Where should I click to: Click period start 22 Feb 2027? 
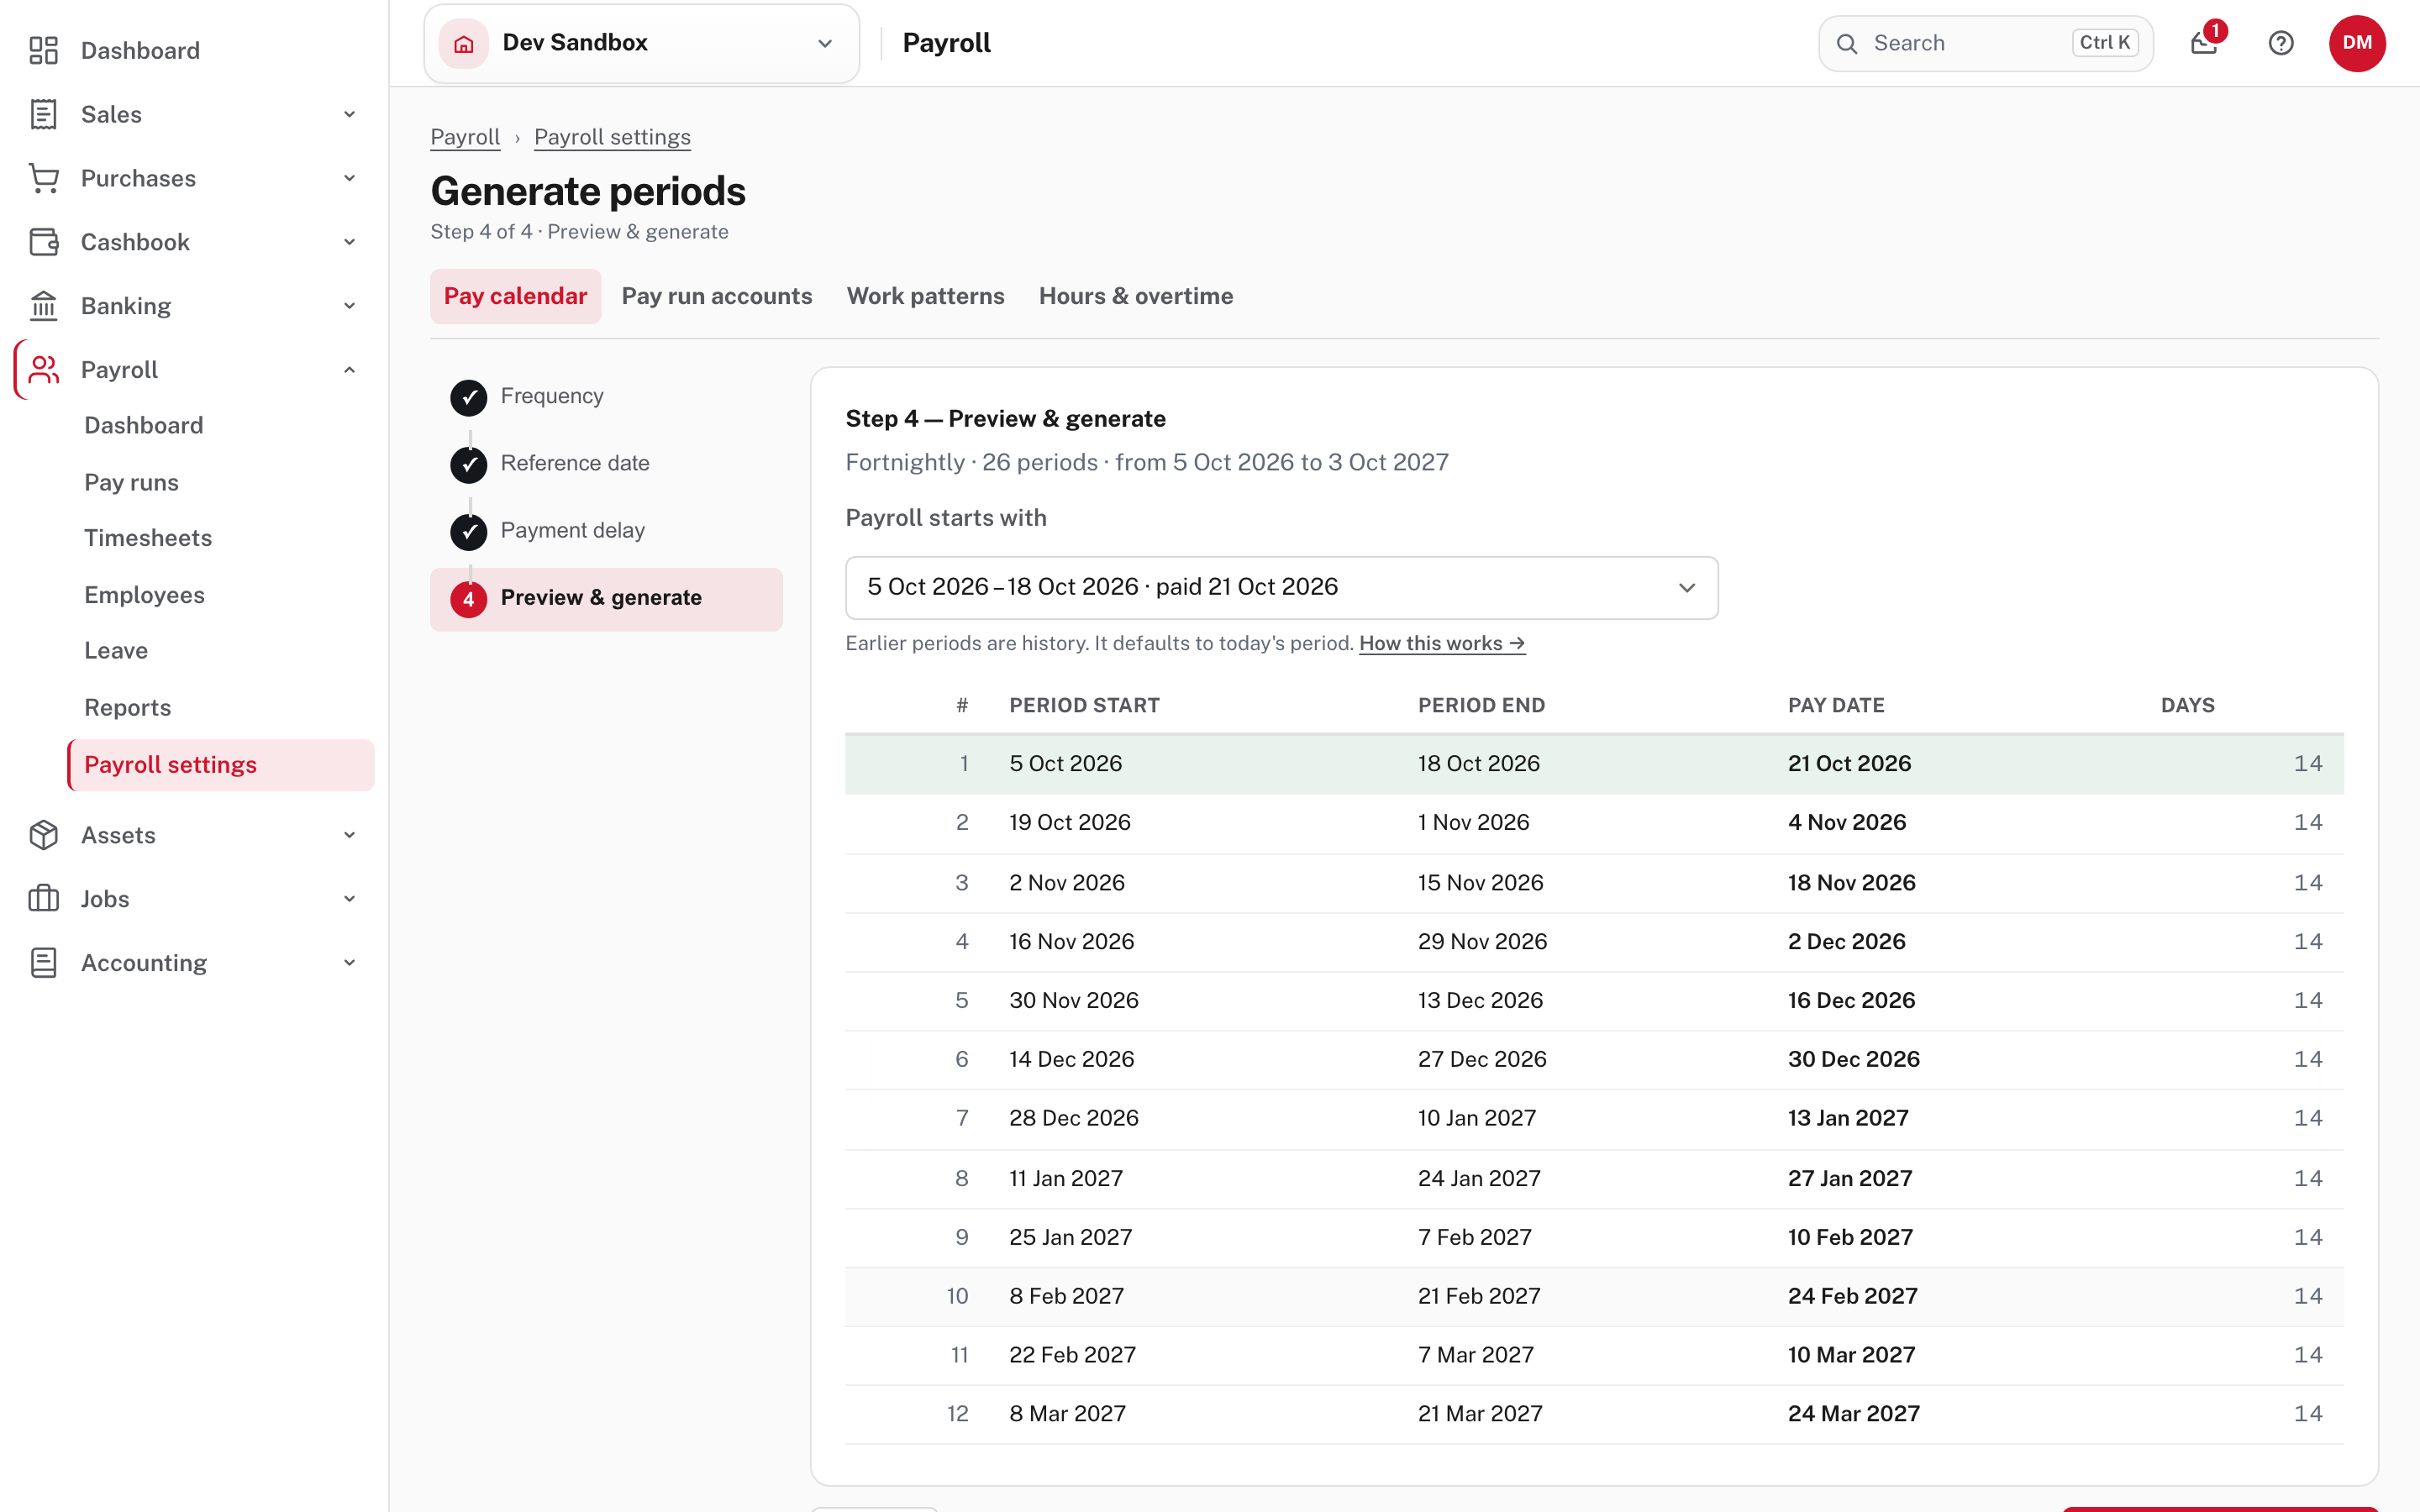(x=1072, y=1355)
